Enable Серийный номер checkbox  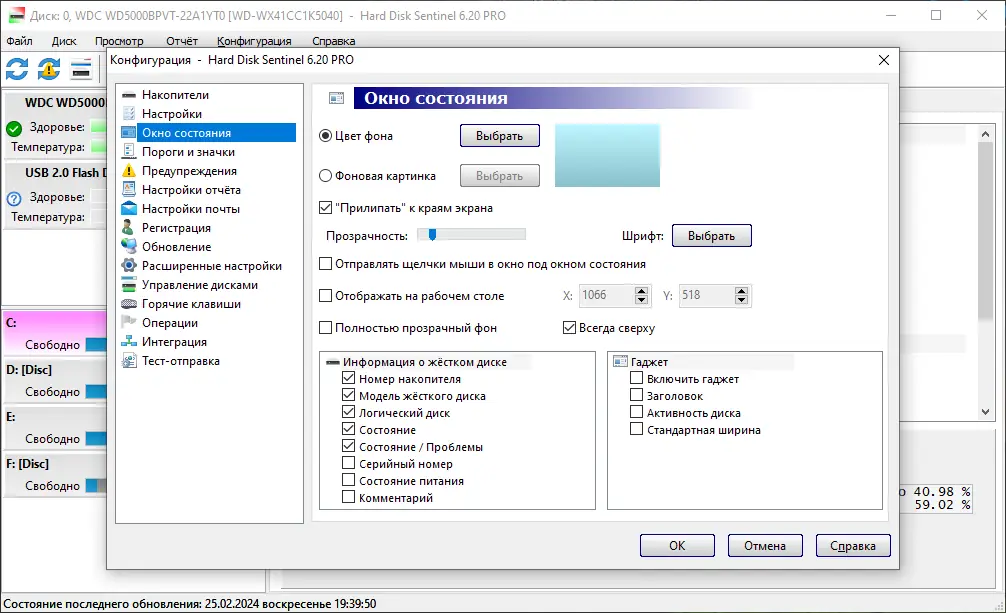348,463
